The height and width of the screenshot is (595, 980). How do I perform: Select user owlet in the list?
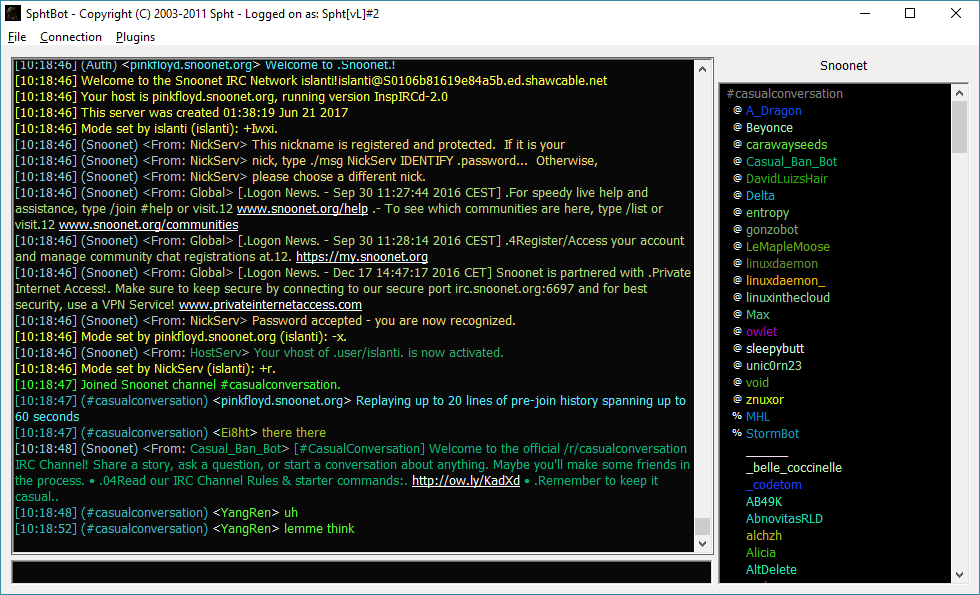click(761, 331)
